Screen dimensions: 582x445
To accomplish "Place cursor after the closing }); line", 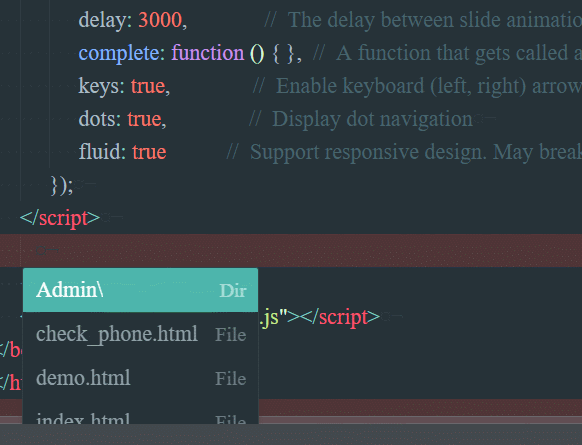I will click(74, 185).
